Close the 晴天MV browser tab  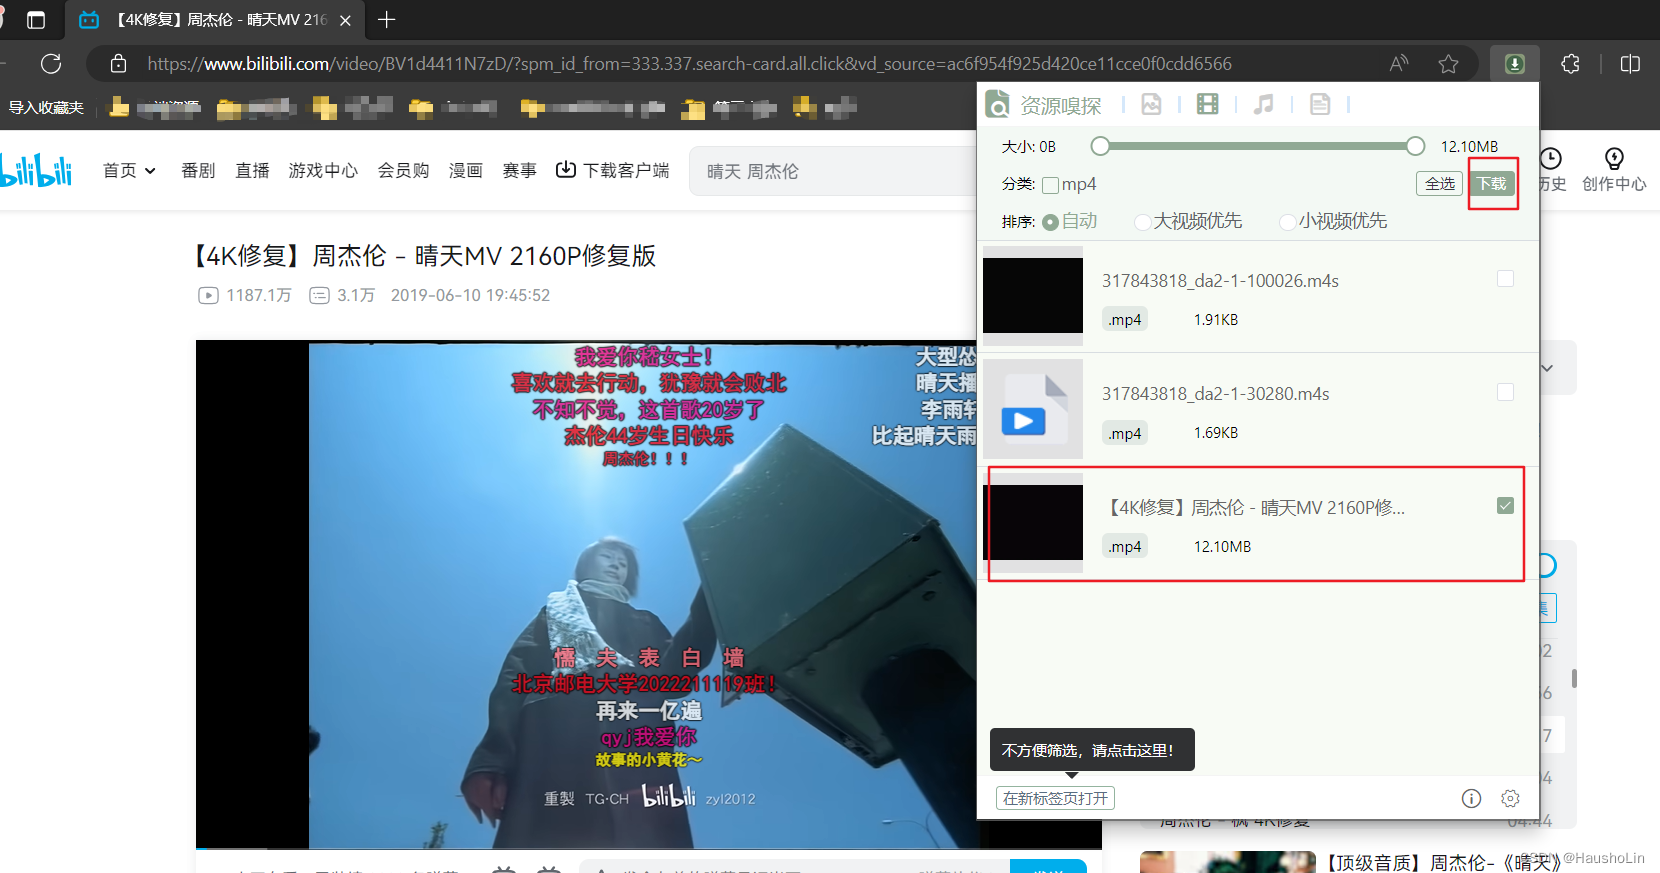tap(345, 20)
